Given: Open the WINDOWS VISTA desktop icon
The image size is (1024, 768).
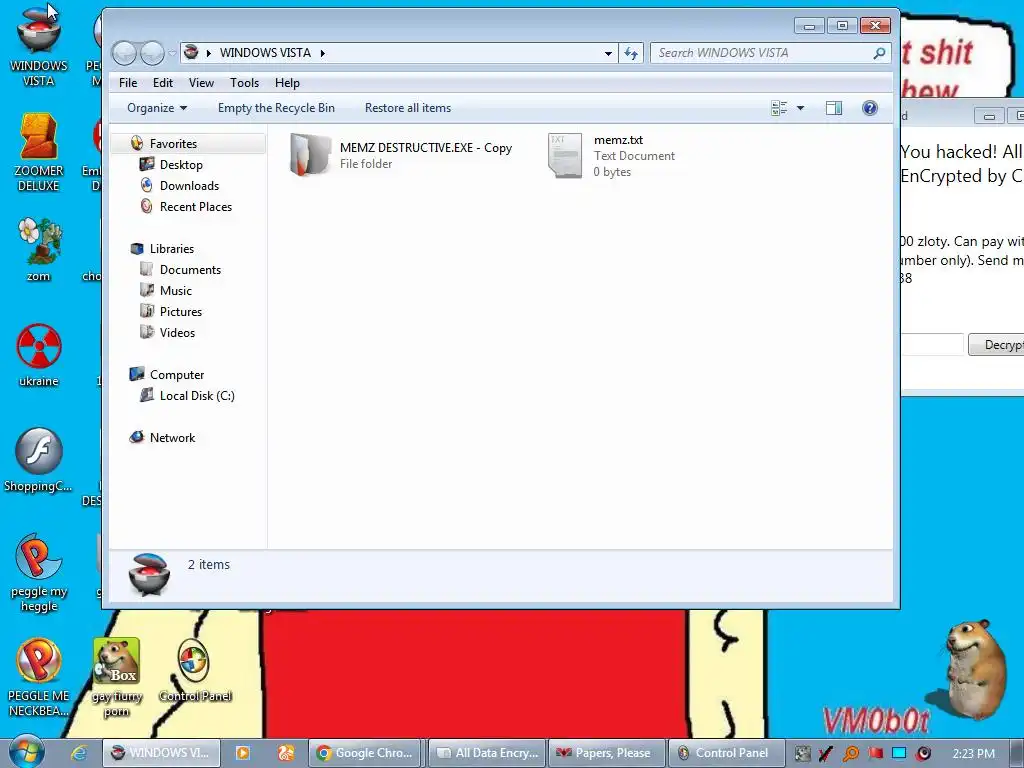Looking at the screenshot, I should 39,46.
